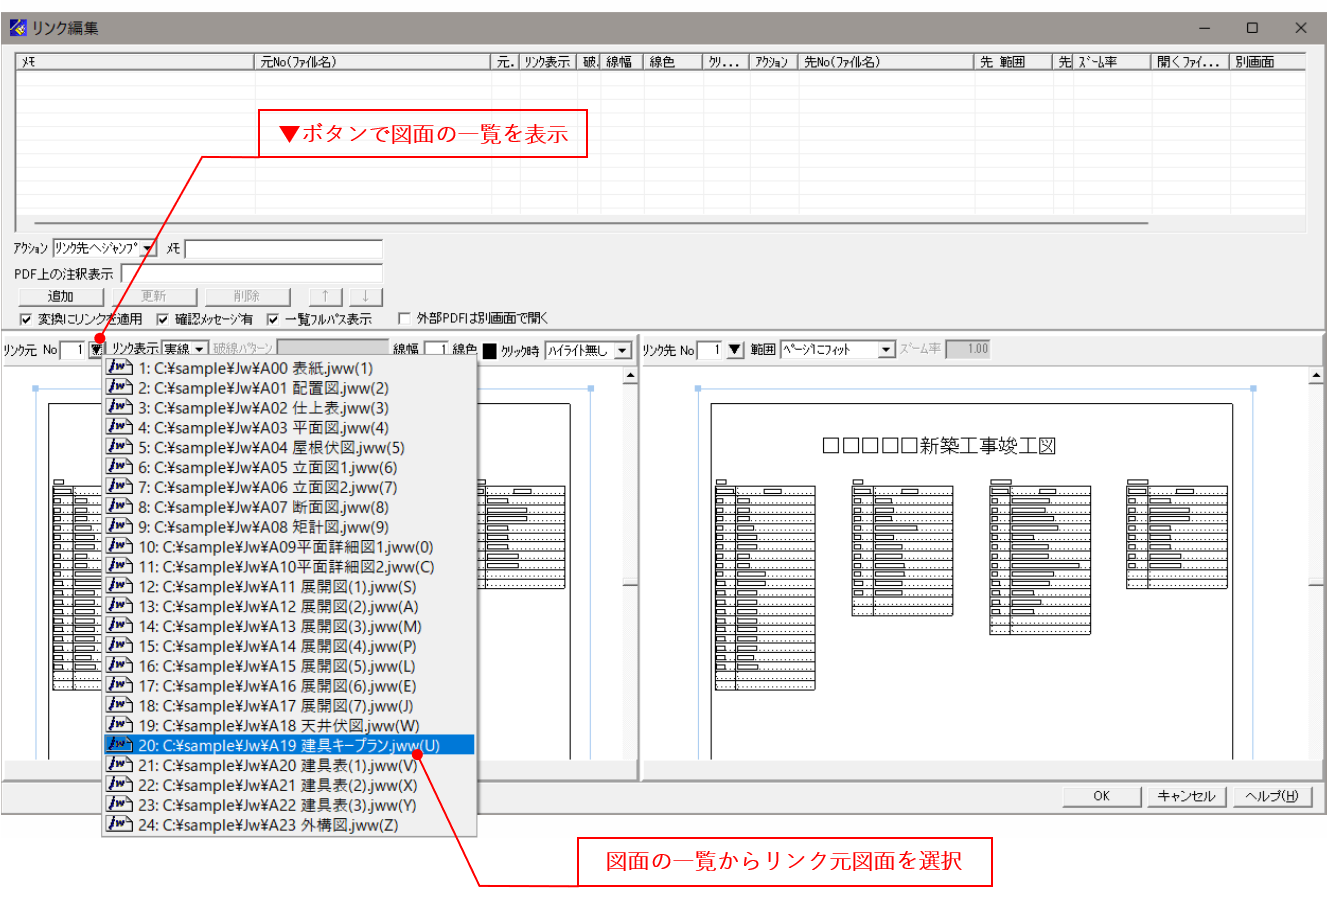Viewport: 1327px width, 908px height.
Task: Open the 範囲 ページにフィット dropdown
Action: (x=884, y=349)
